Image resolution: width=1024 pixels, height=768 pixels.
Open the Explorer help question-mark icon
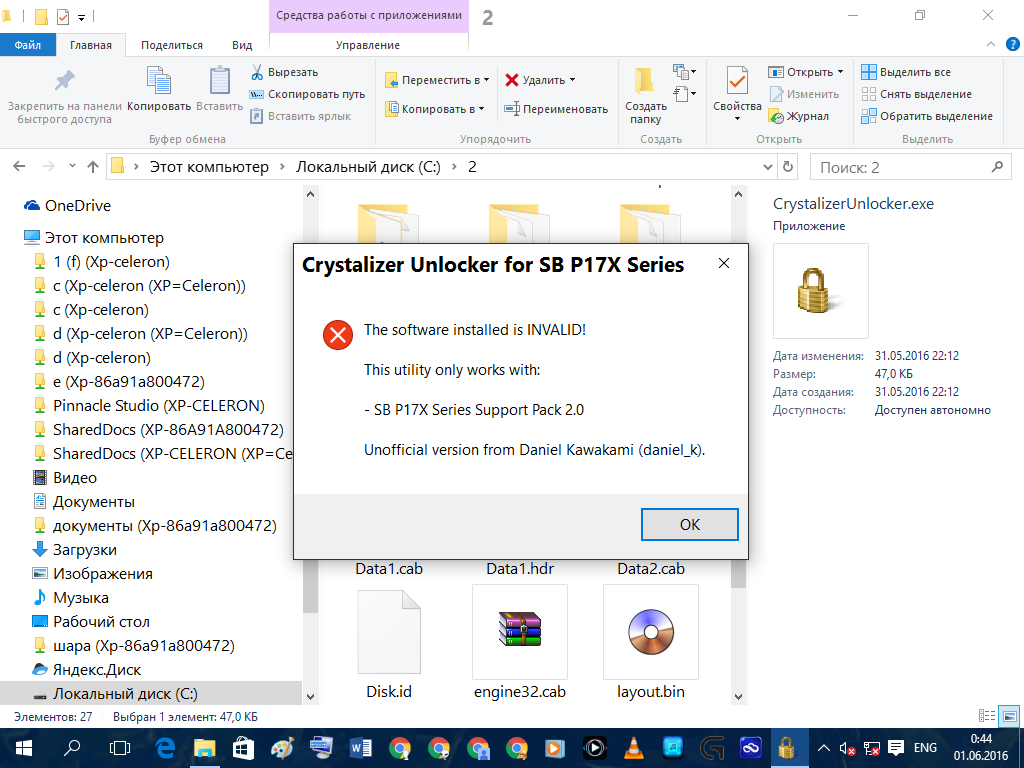coord(1012,44)
